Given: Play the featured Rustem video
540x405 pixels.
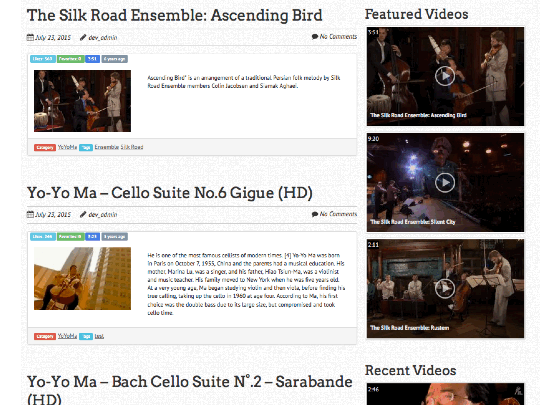Looking at the screenshot, I should click(x=445, y=288).
